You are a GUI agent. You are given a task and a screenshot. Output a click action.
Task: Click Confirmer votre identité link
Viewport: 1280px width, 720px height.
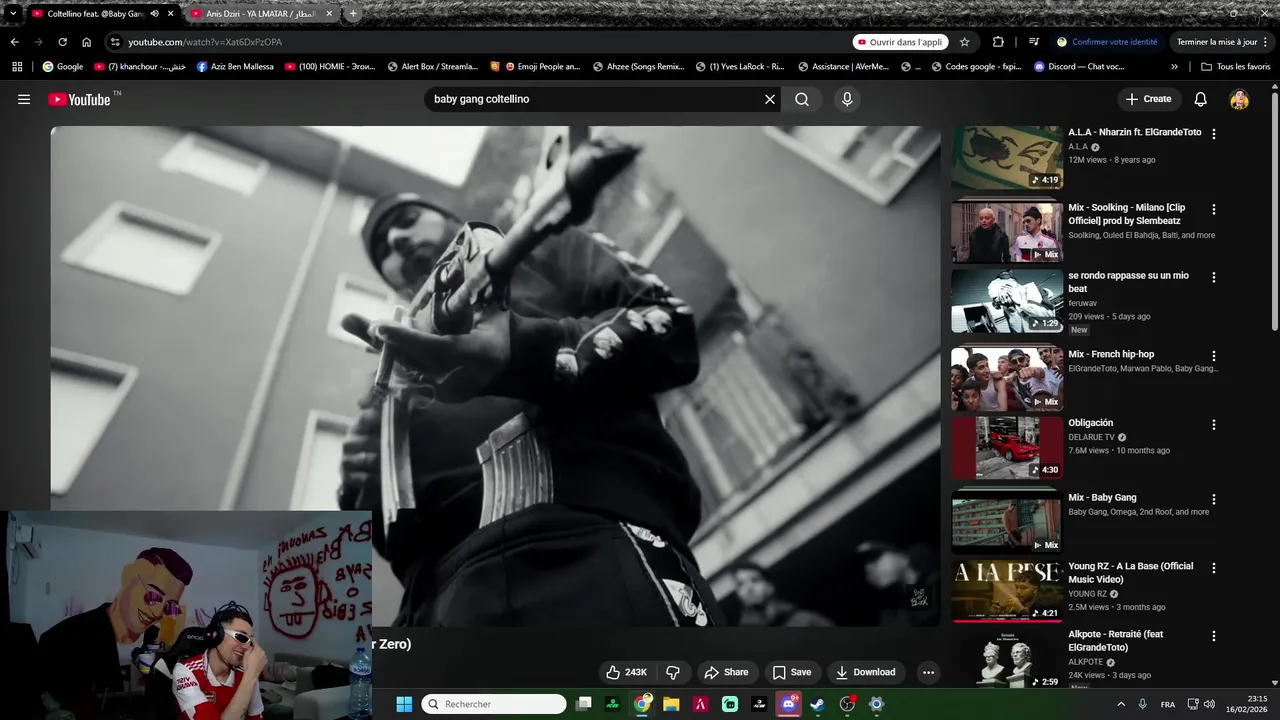point(1107,42)
